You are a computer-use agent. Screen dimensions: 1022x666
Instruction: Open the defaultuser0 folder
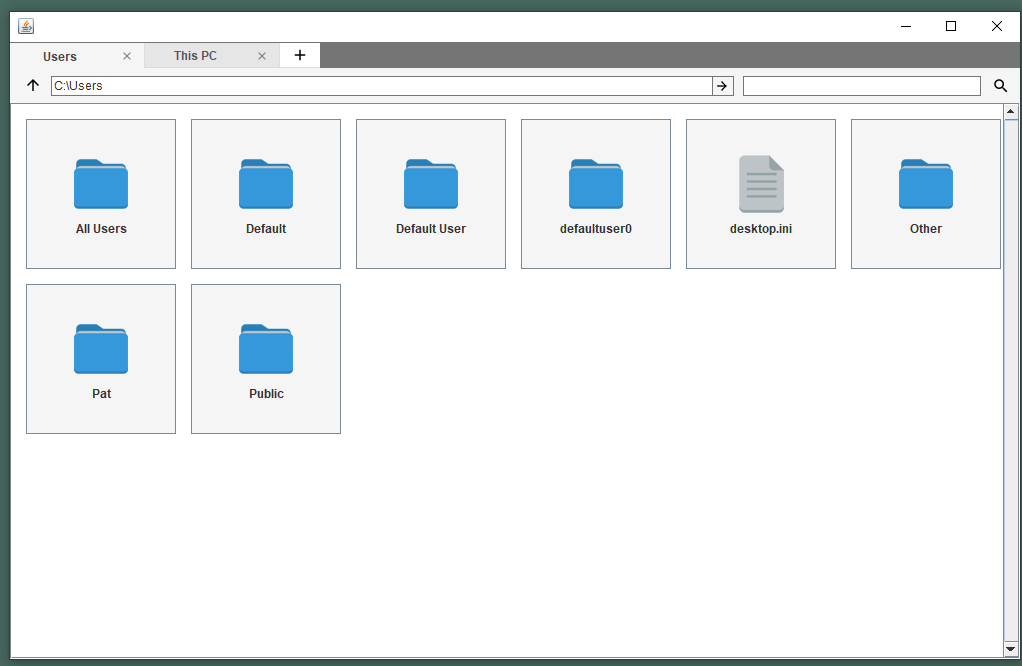tap(595, 193)
